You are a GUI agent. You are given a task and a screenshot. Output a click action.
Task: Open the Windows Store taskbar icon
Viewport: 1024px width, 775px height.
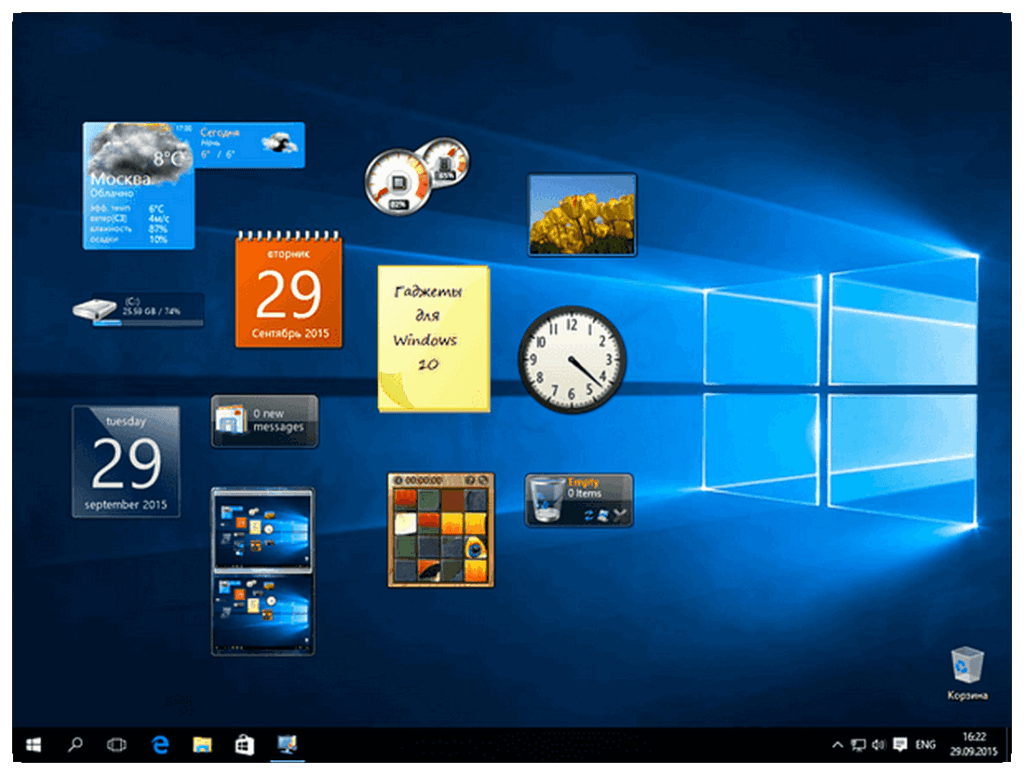coord(244,744)
